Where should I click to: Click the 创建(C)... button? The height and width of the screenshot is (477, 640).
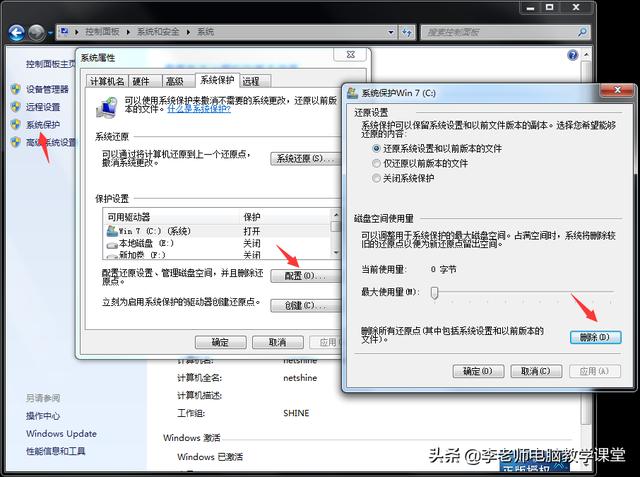click(x=305, y=305)
